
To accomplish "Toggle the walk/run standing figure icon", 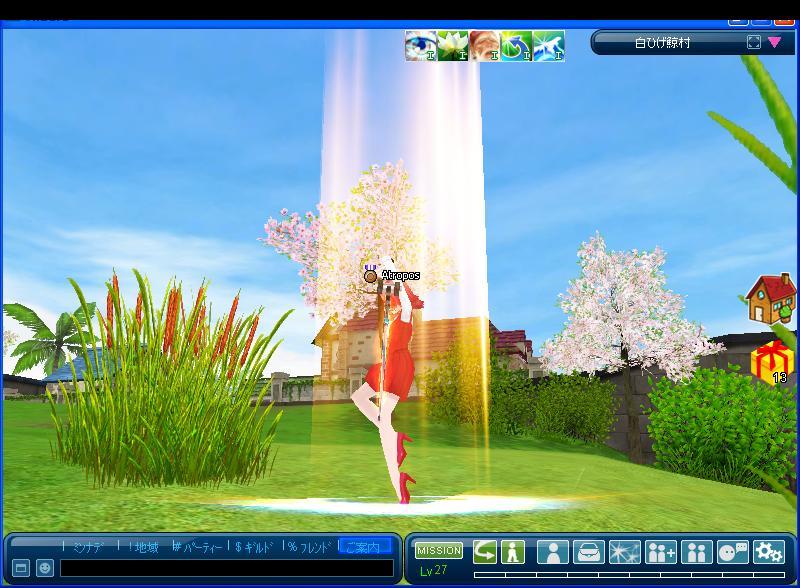I will point(513,552).
